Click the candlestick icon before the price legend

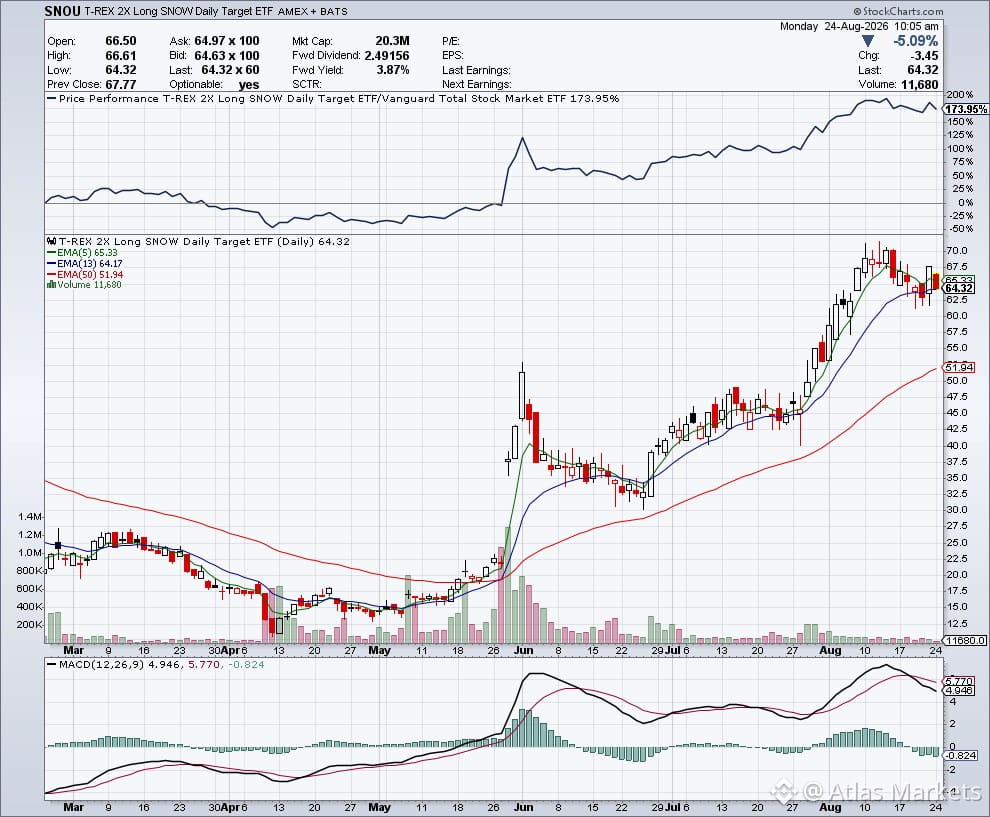click(x=52, y=242)
